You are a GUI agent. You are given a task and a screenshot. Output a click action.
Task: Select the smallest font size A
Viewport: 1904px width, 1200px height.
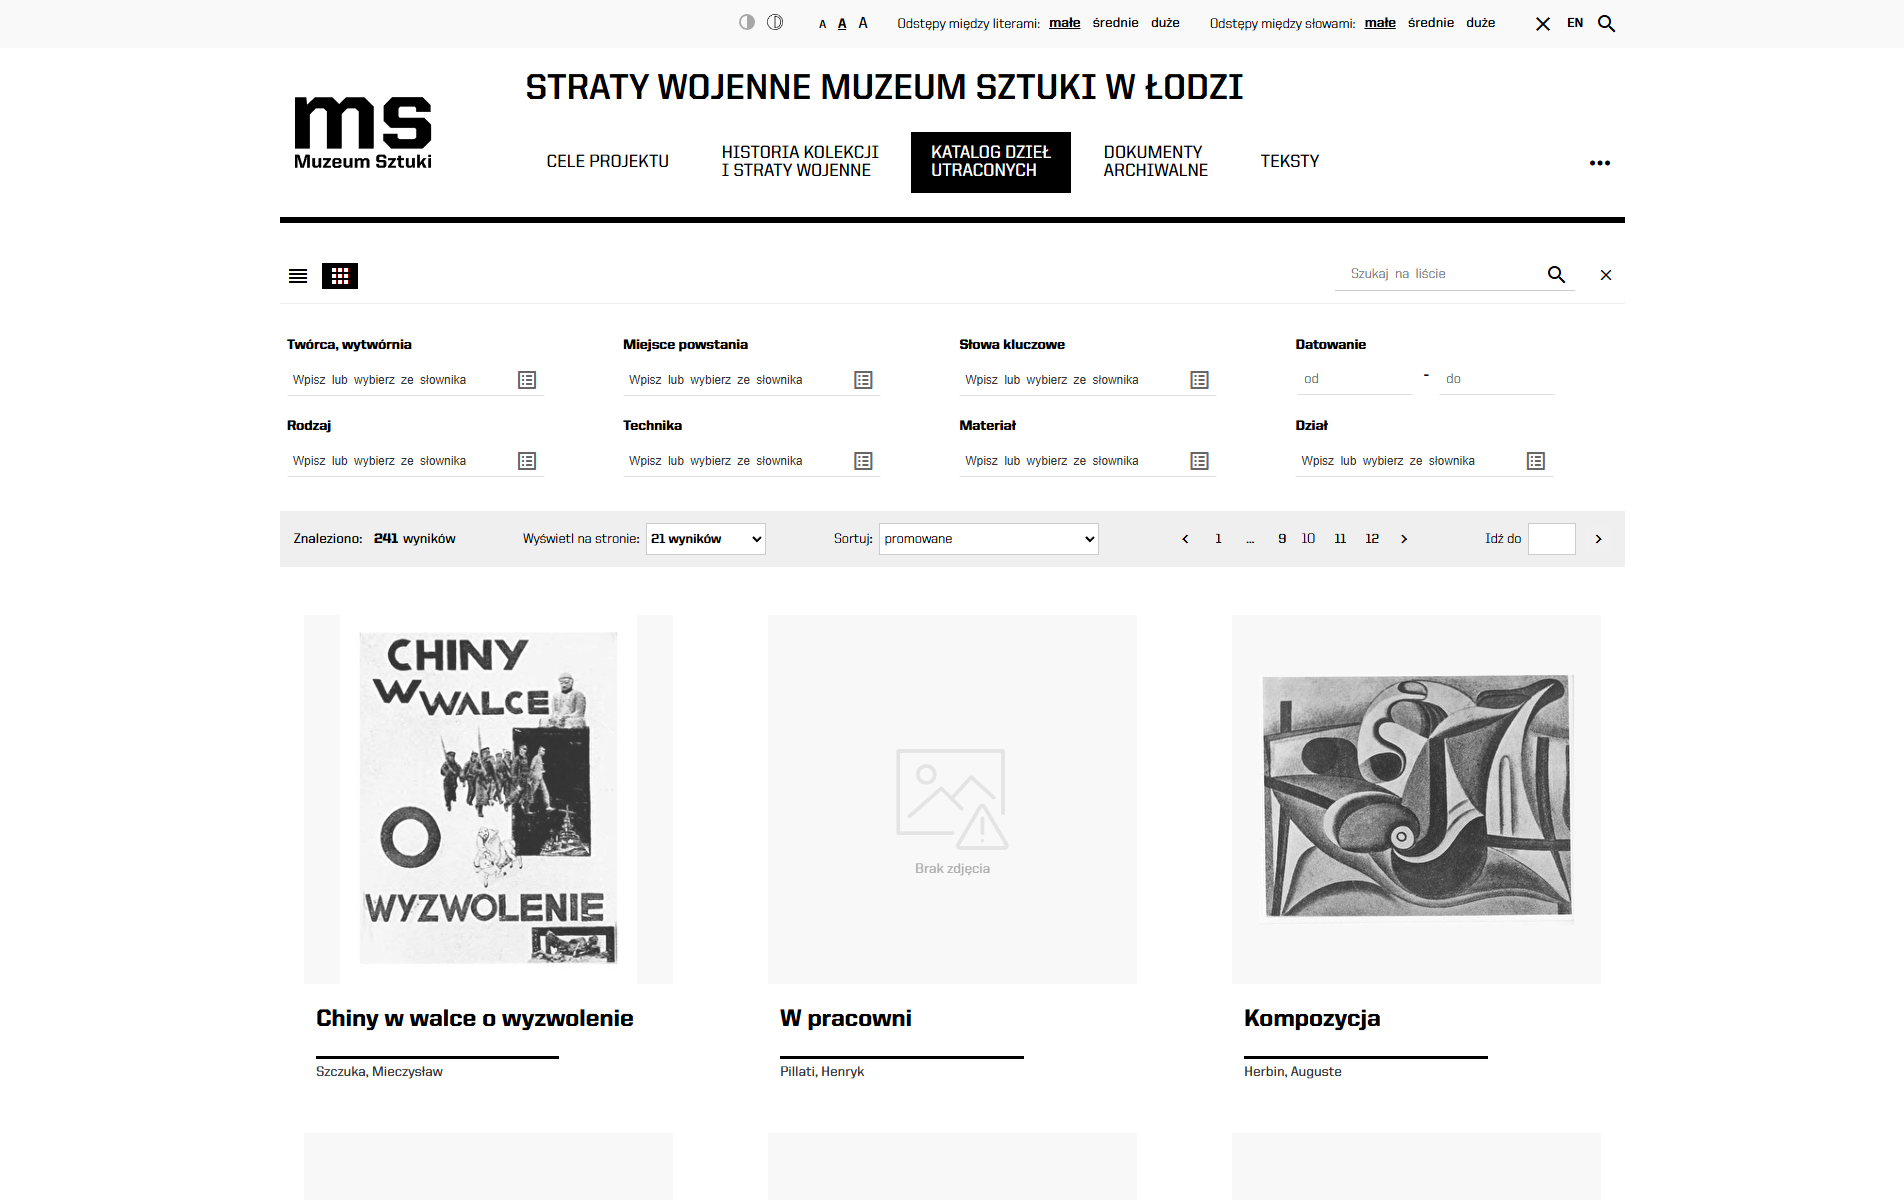(823, 24)
